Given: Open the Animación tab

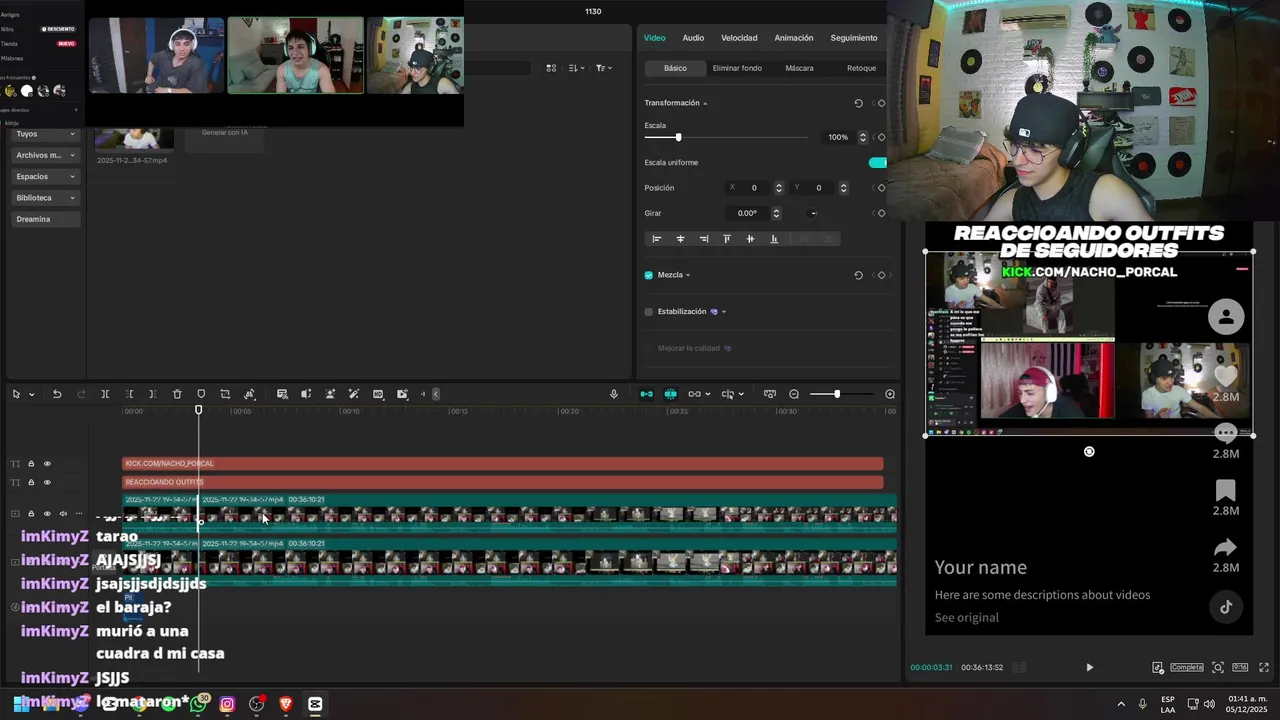Looking at the screenshot, I should [794, 38].
